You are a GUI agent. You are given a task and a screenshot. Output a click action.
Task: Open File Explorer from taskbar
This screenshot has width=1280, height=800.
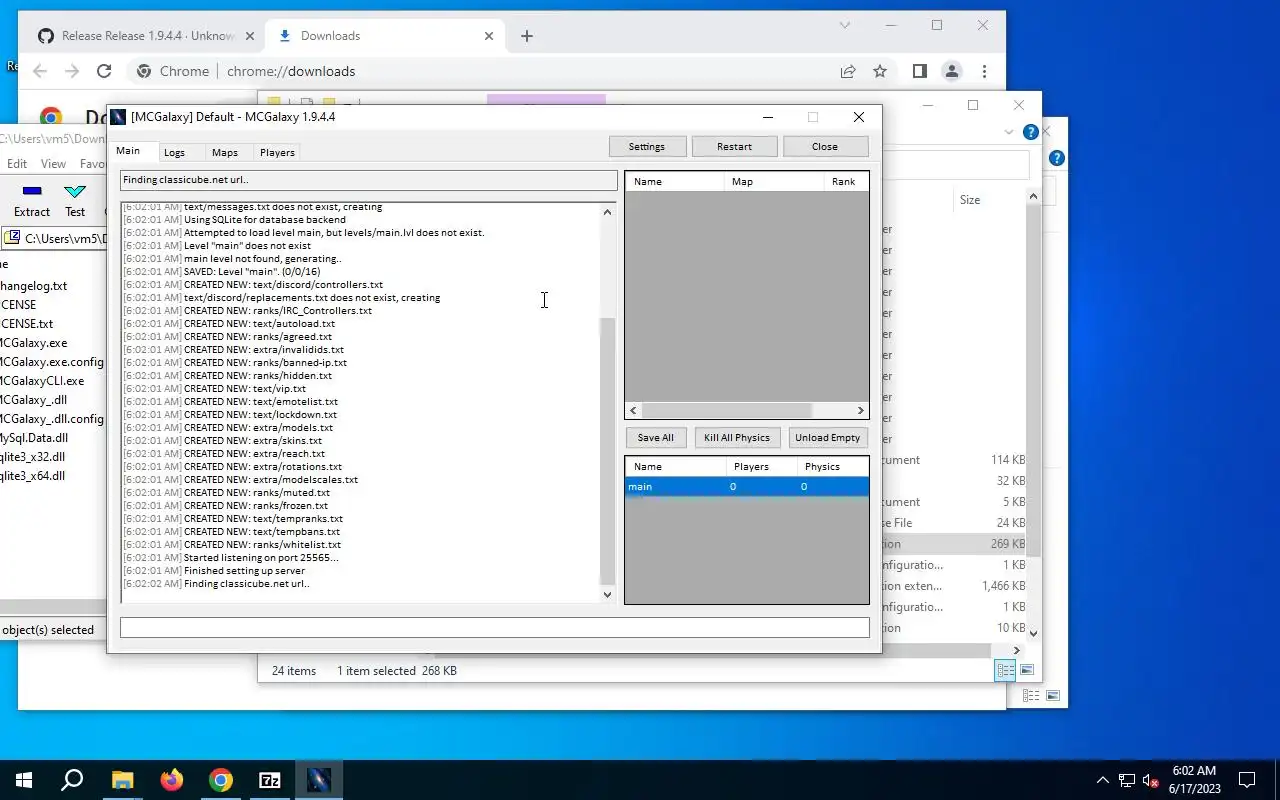click(x=122, y=780)
